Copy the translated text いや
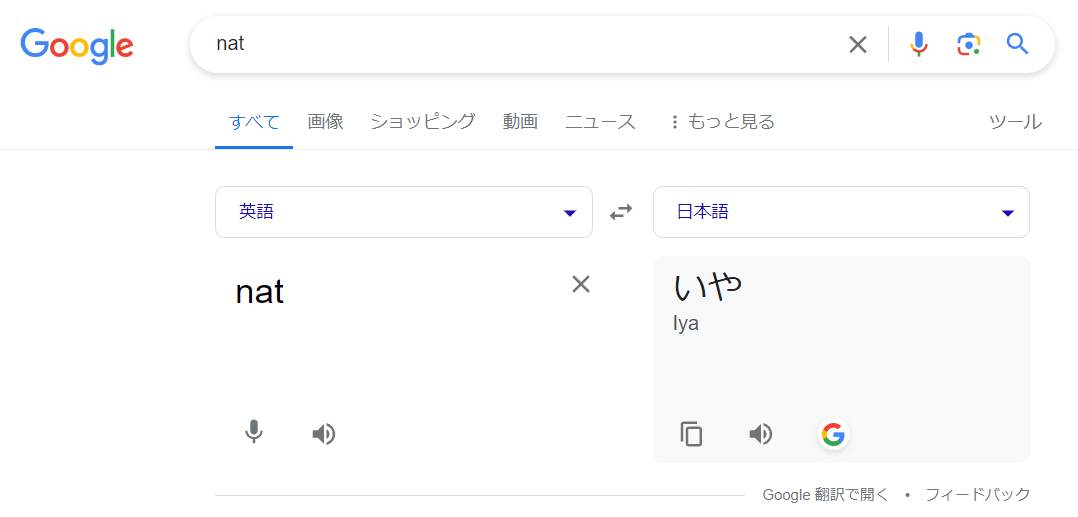The width and height of the screenshot is (1078, 517). (692, 434)
